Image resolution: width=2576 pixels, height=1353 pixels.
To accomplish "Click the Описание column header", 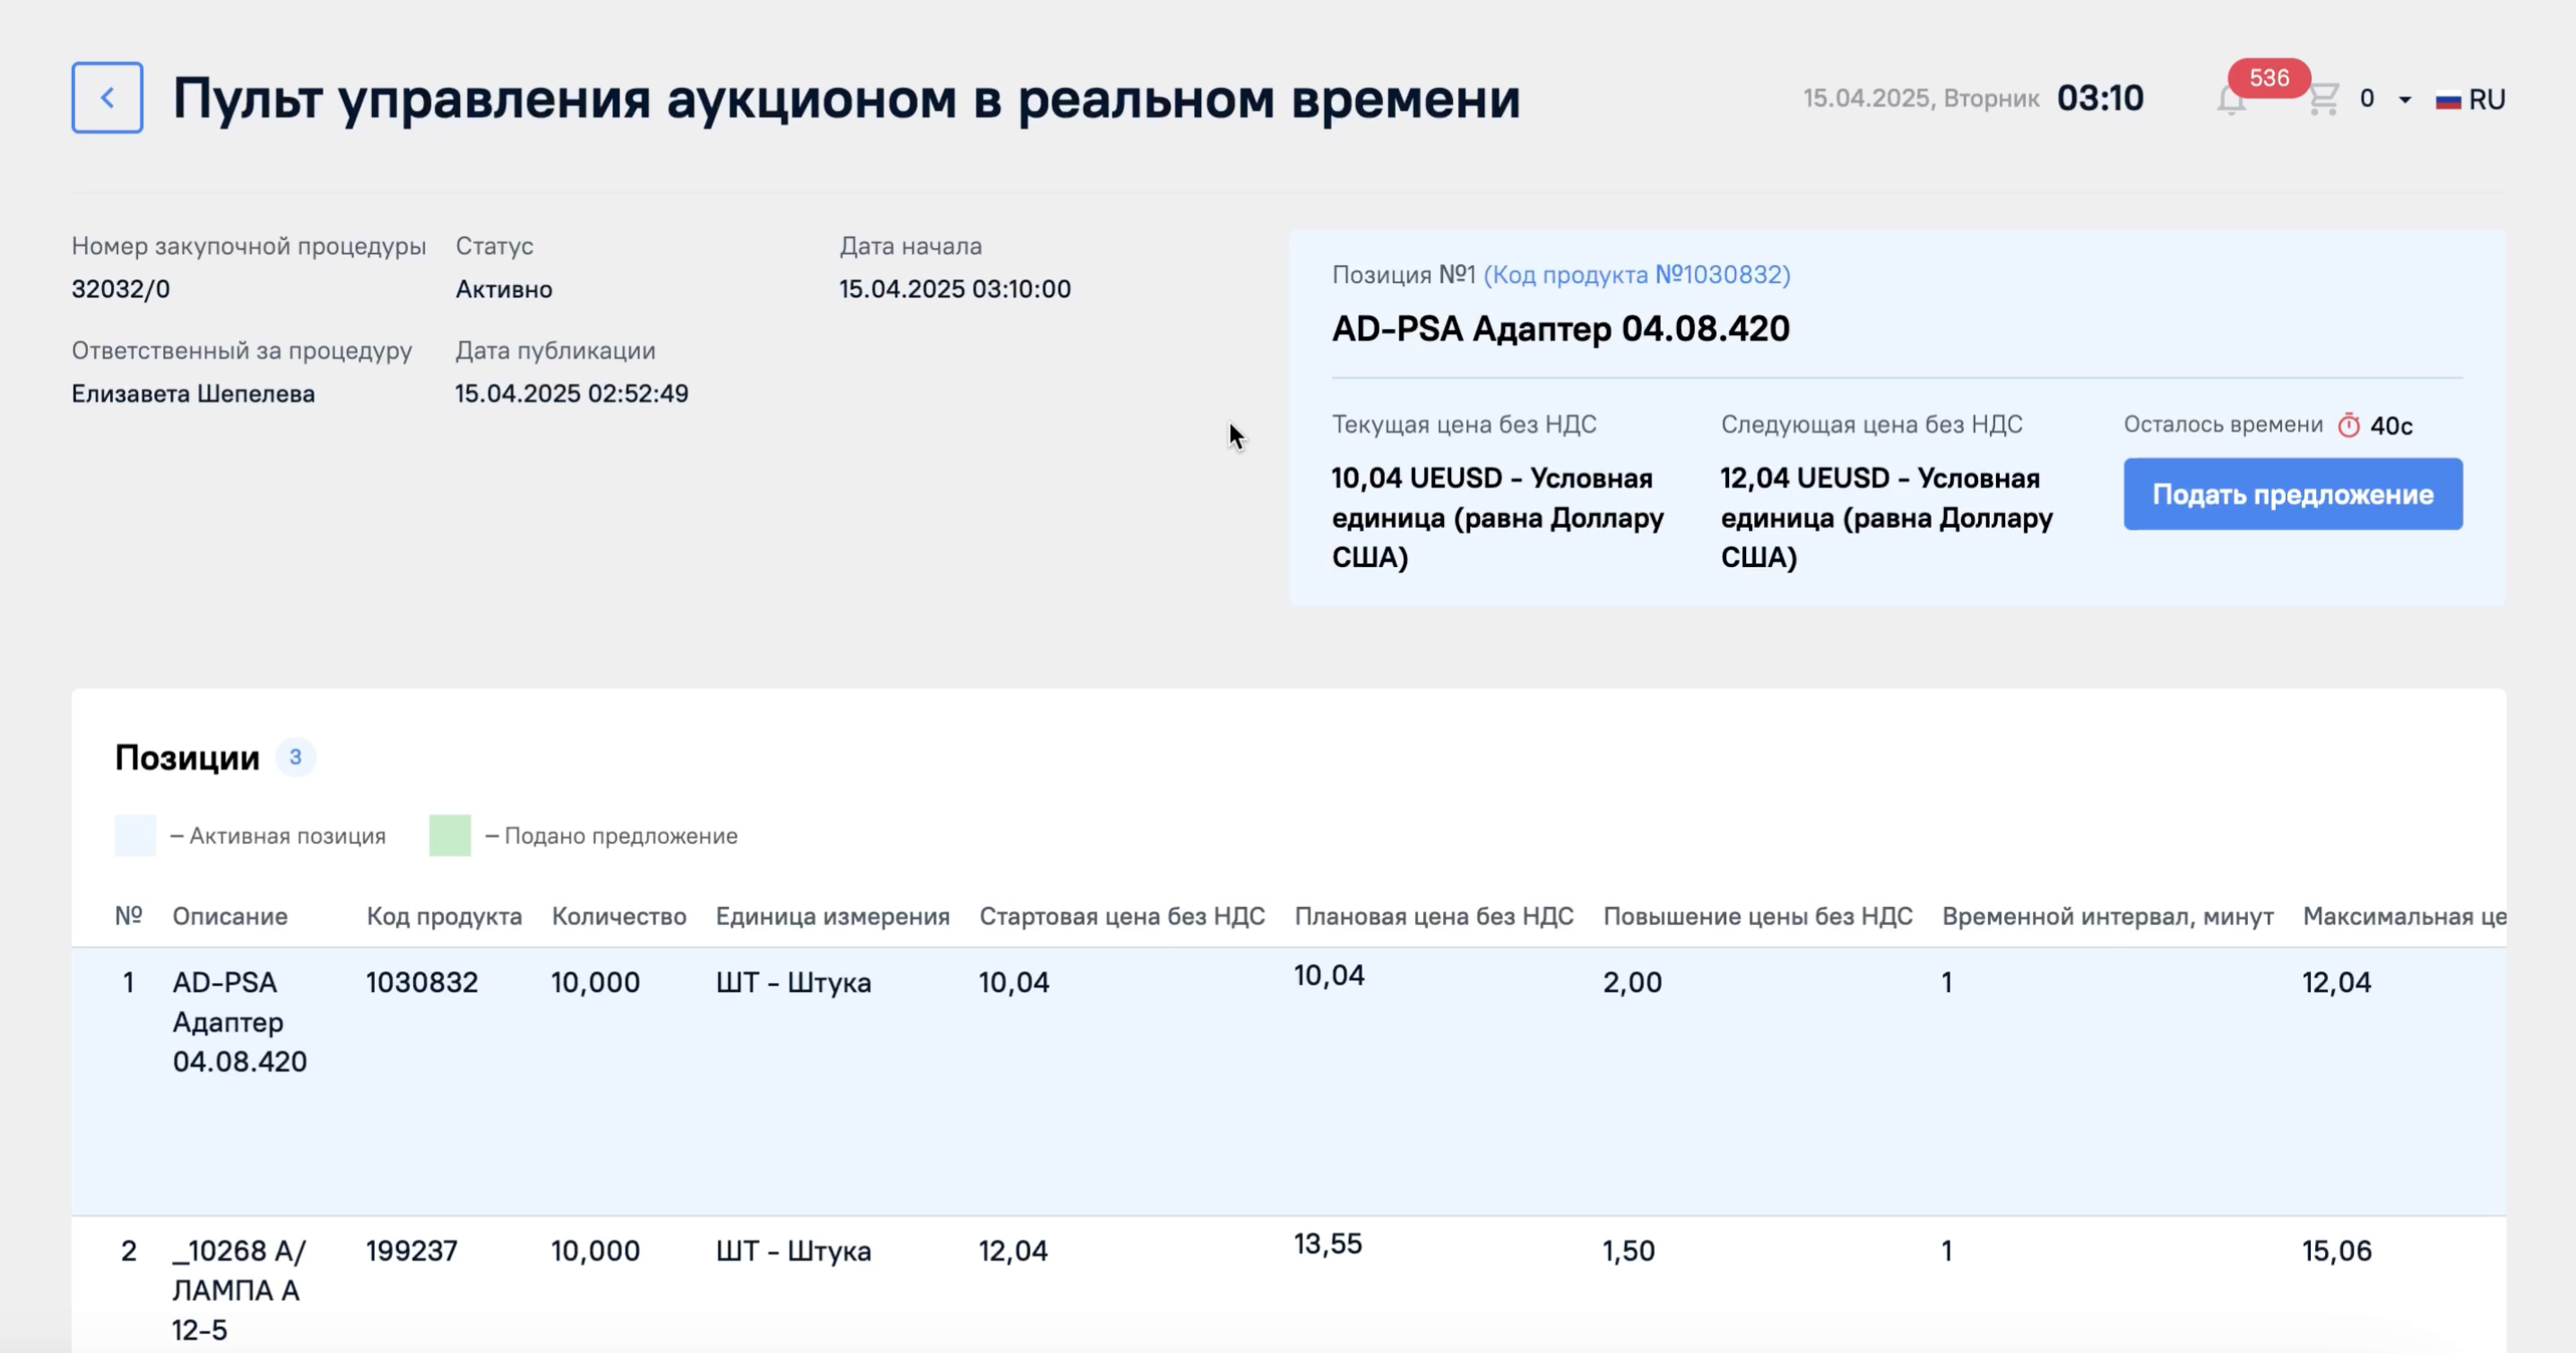I will [x=230, y=916].
